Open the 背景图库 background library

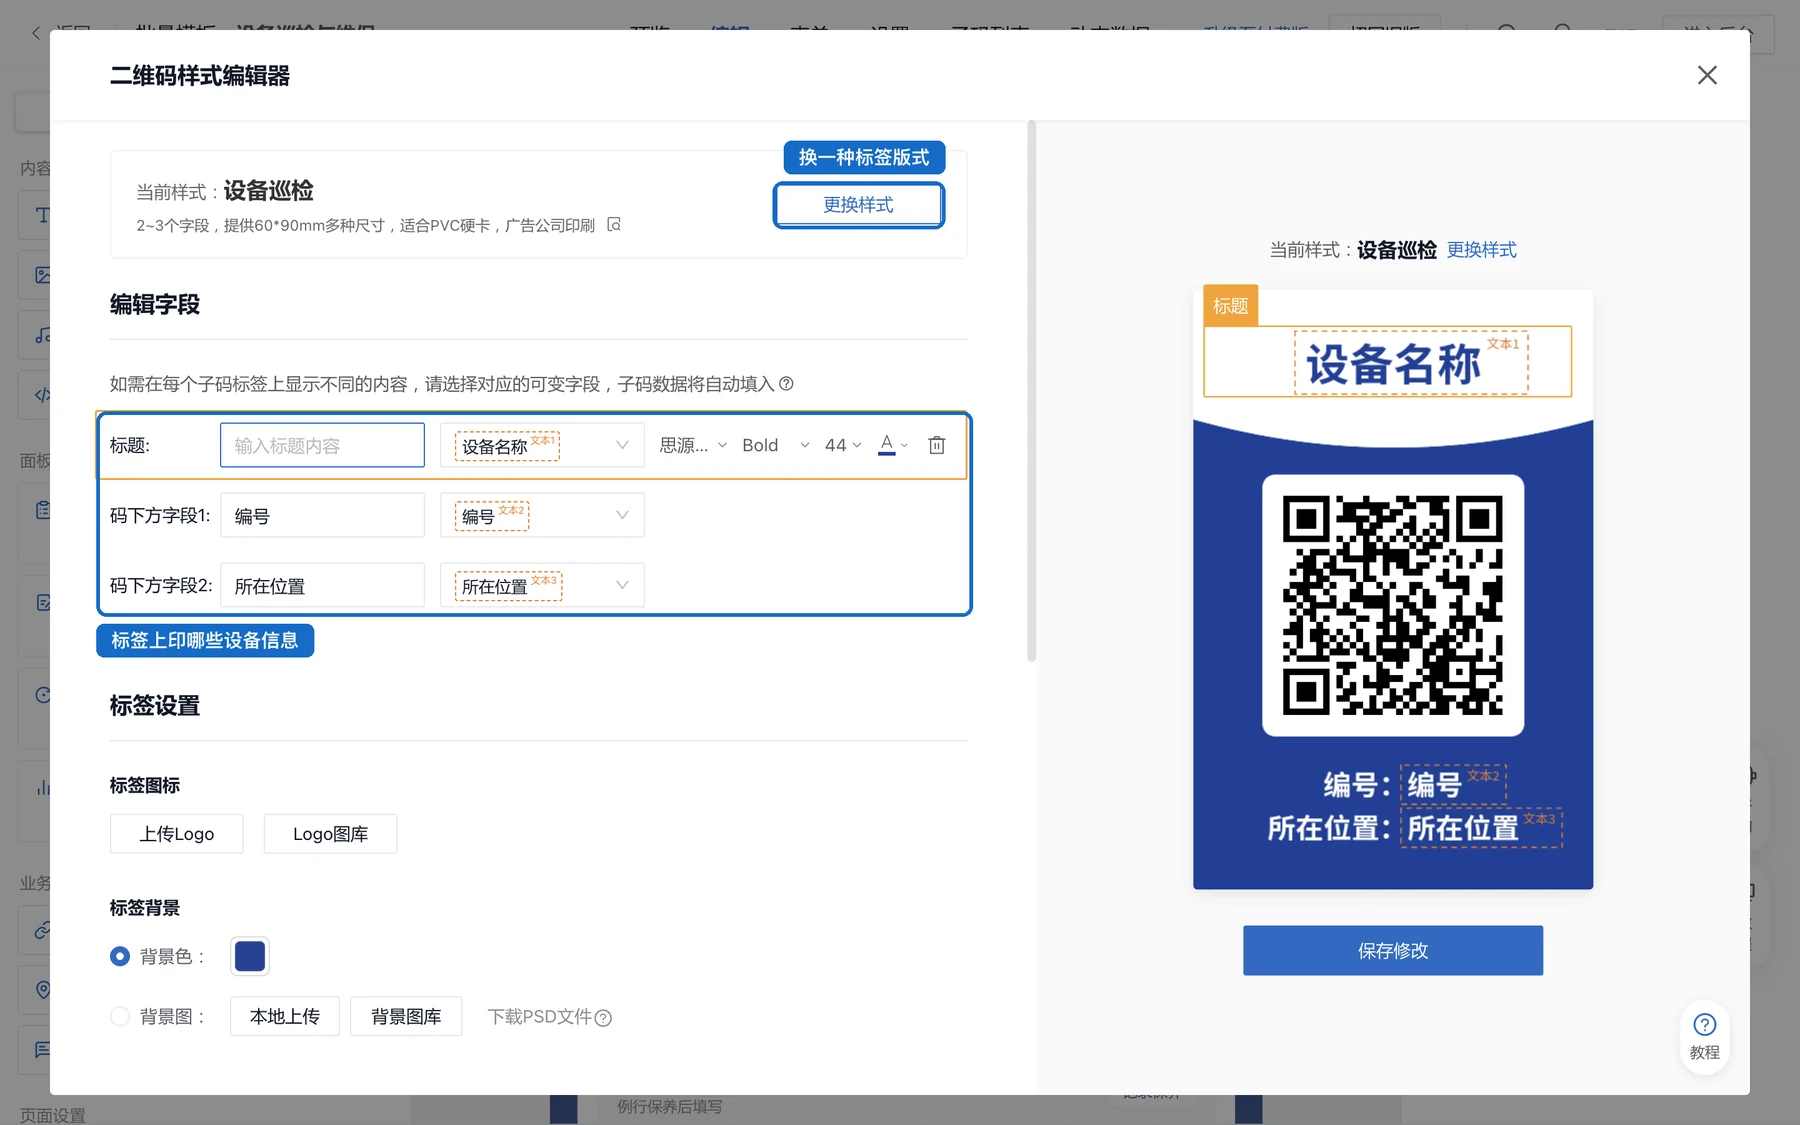[x=405, y=1016]
